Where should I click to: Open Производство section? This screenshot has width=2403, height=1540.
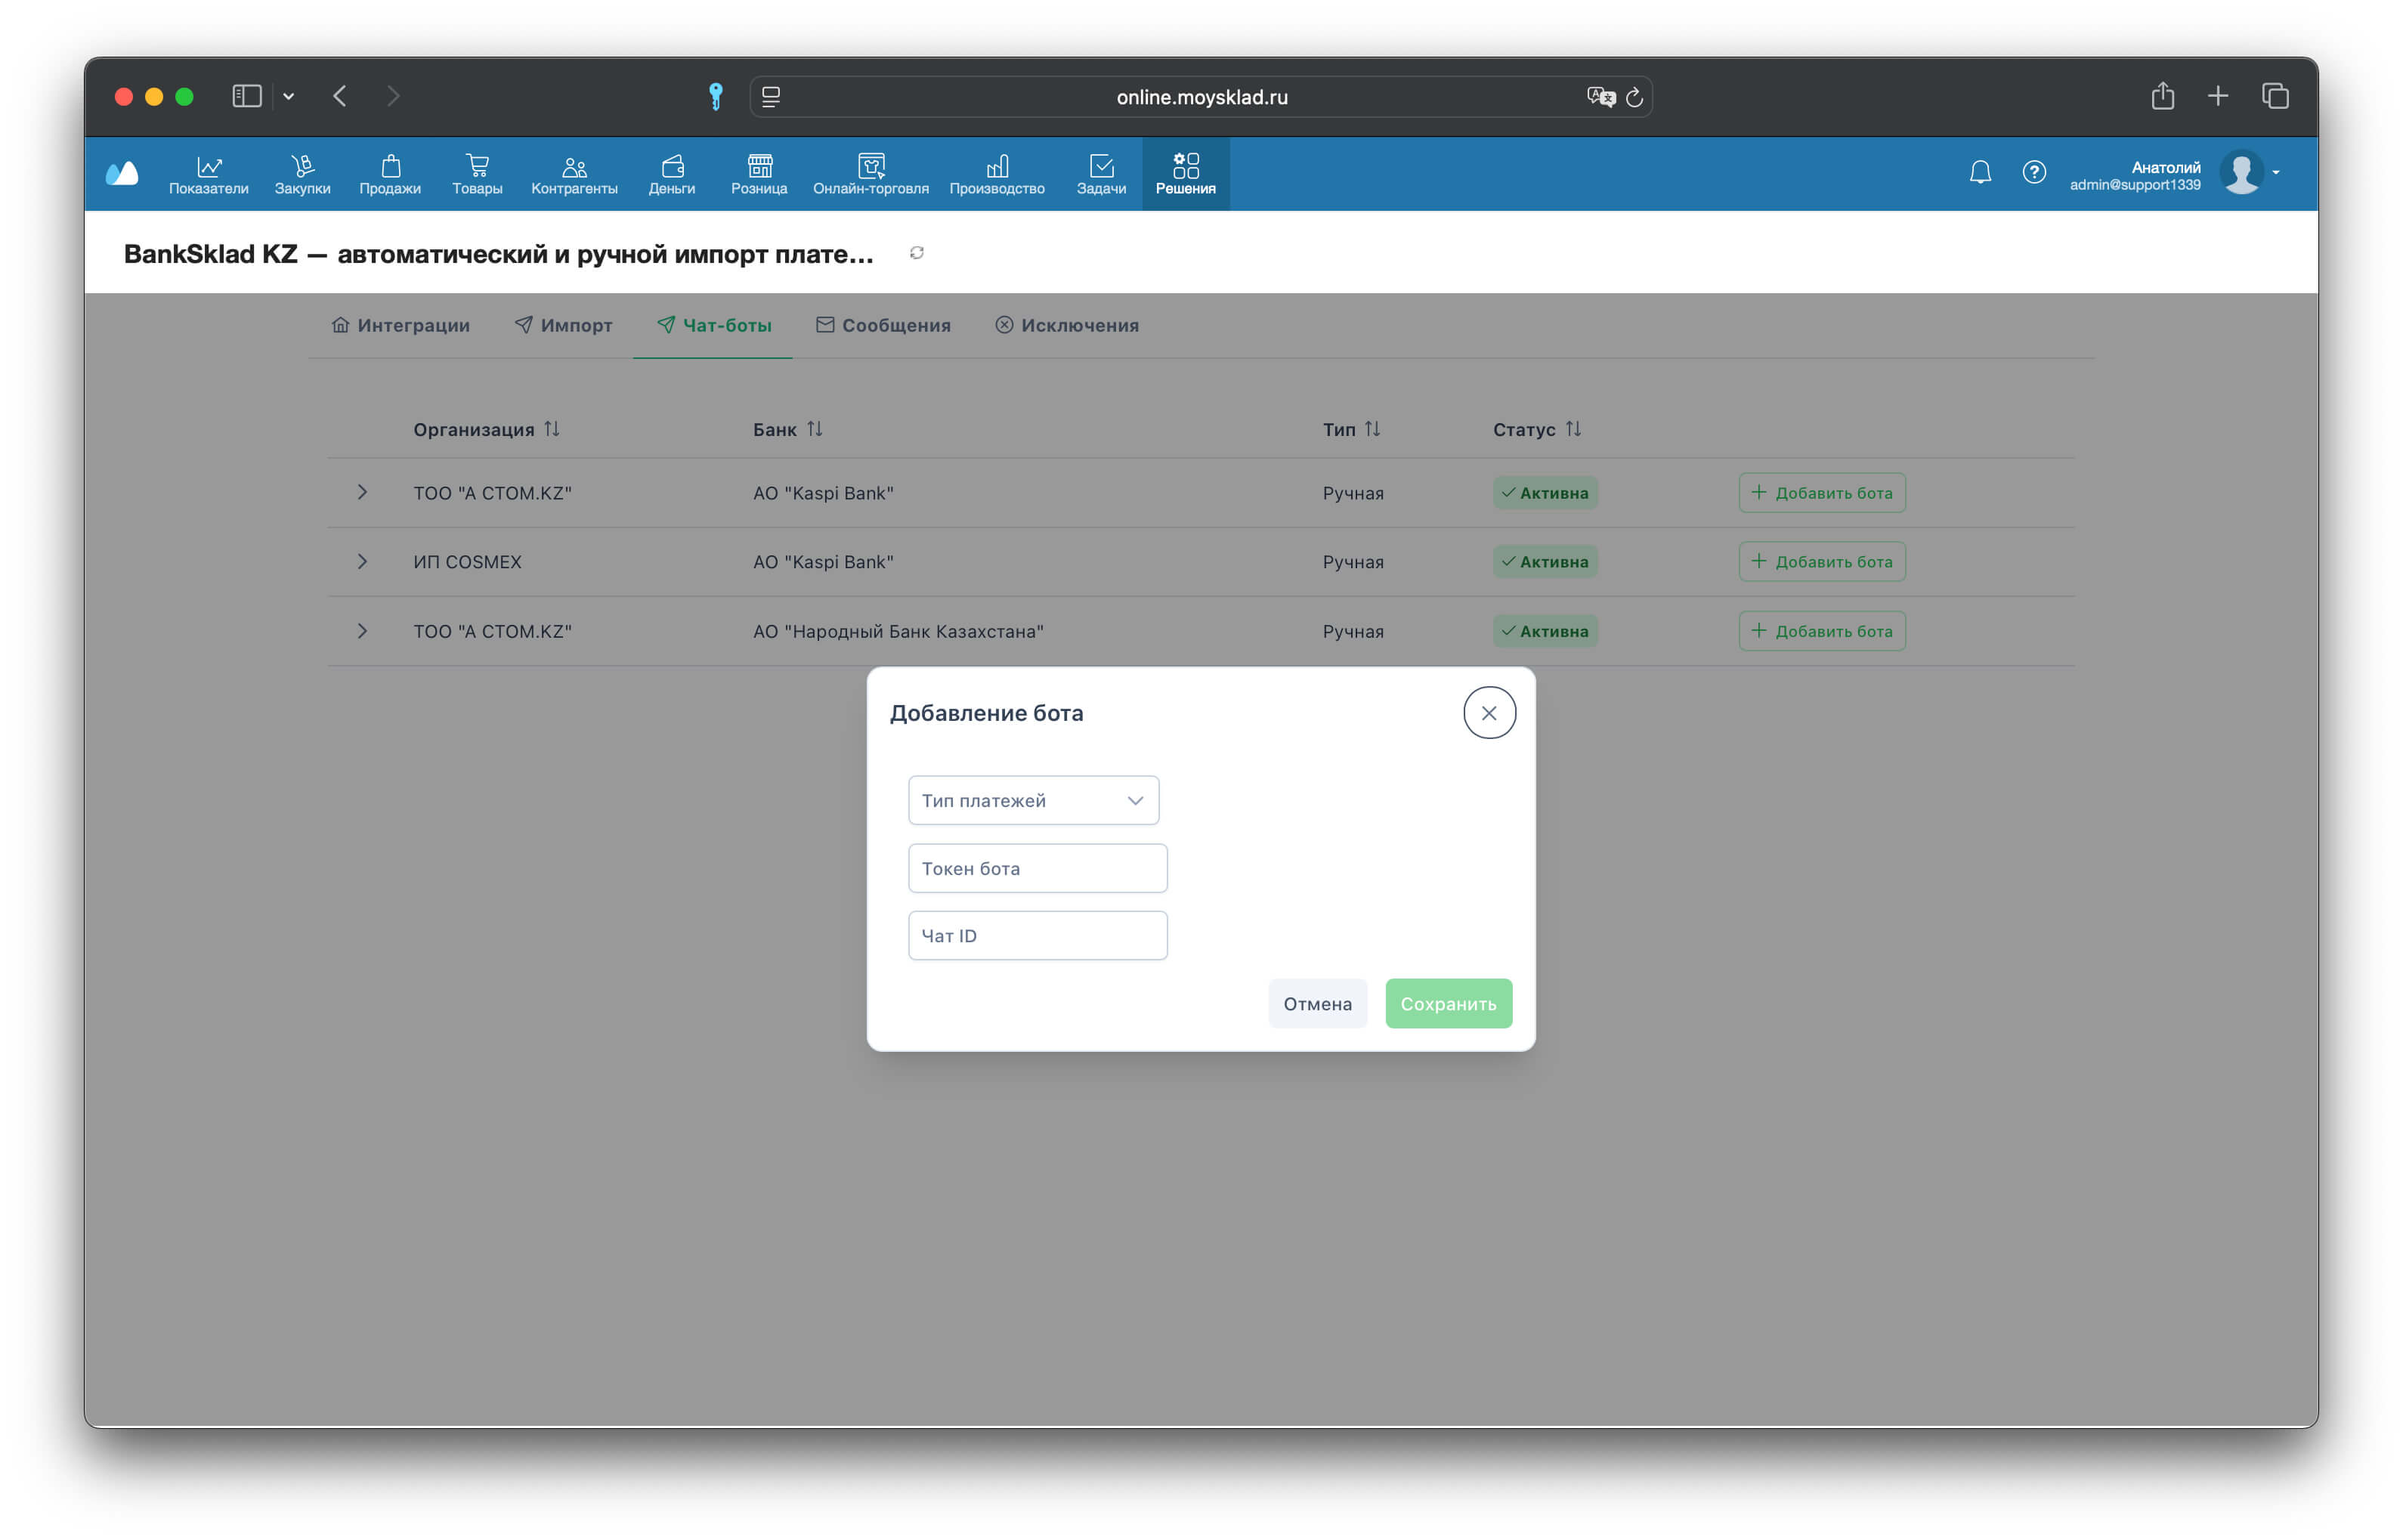click(997, 174)
